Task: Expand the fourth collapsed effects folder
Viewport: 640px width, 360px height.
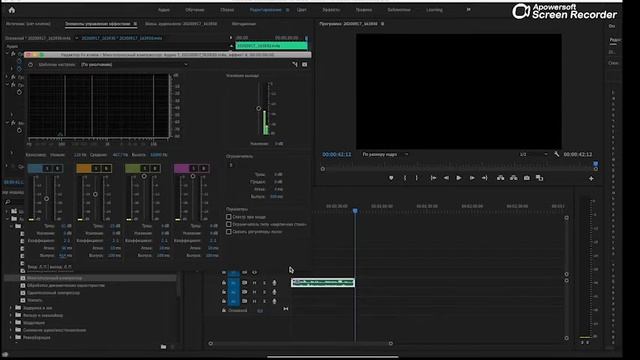Action: tap(11, 330)
